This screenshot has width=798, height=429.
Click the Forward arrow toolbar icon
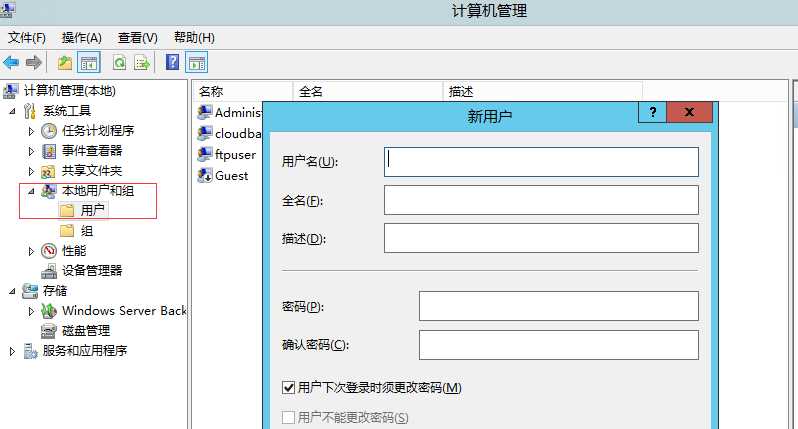tap(34, 63)
